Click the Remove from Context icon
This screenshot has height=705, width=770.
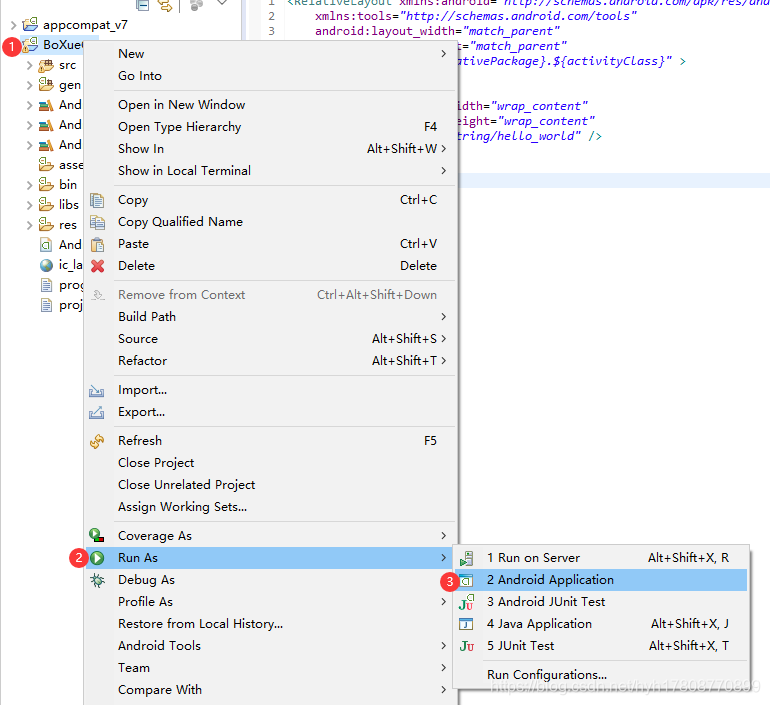coord(98,295)
